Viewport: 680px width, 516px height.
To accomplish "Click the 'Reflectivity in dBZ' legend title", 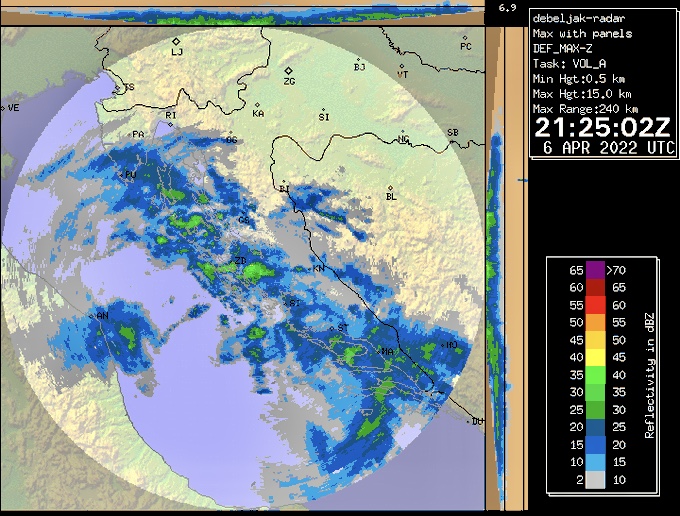I will coord(649,375).
